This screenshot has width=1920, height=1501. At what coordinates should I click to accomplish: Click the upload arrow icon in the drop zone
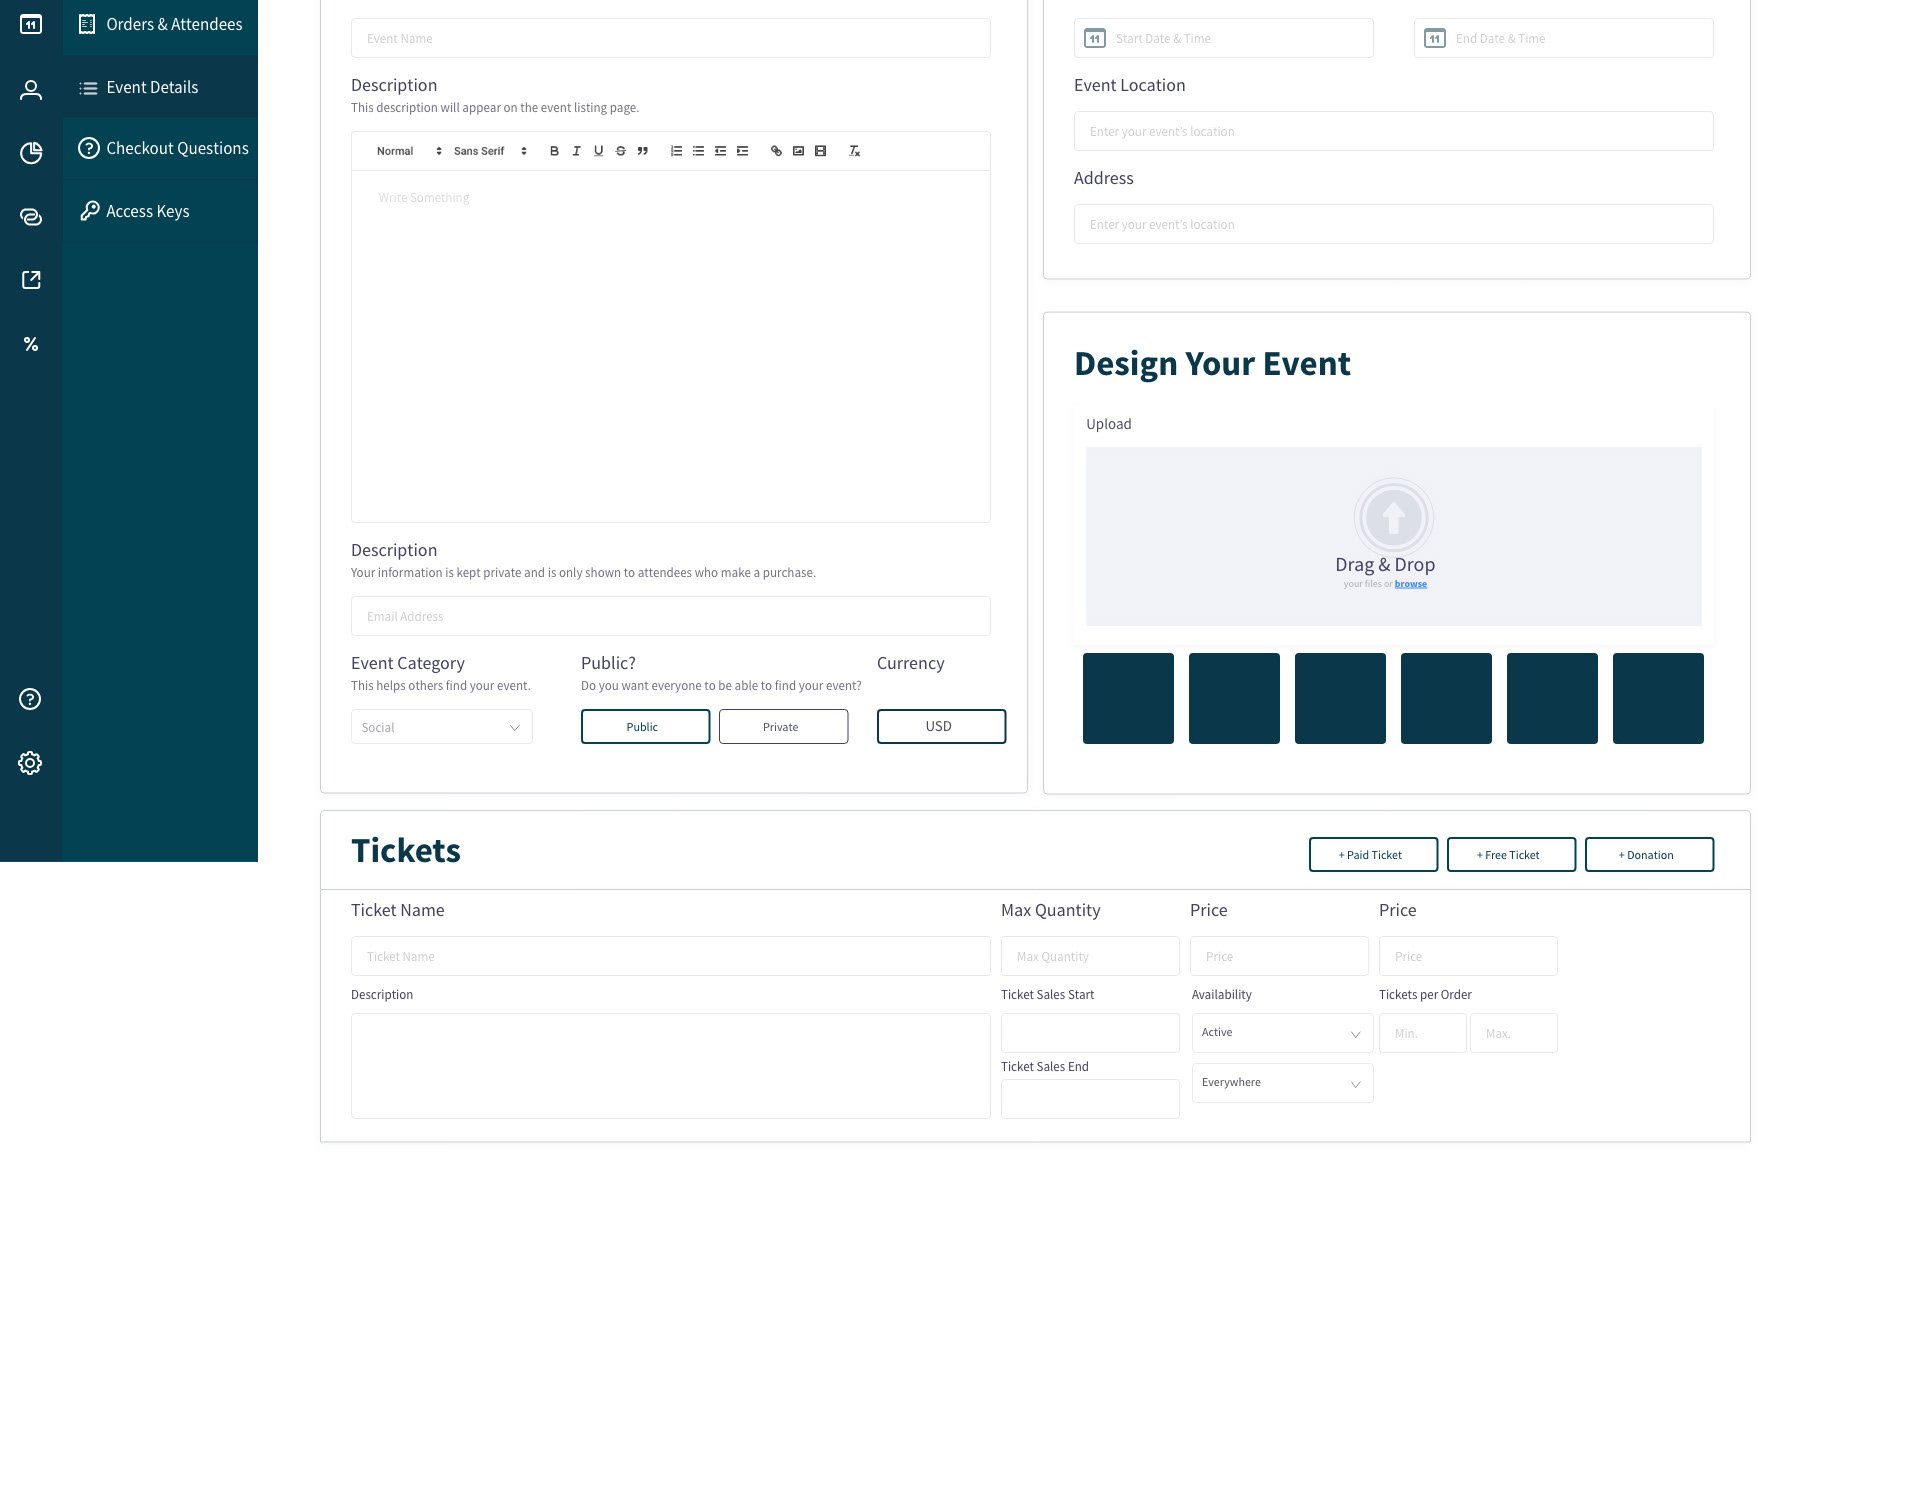(1393, 517)
